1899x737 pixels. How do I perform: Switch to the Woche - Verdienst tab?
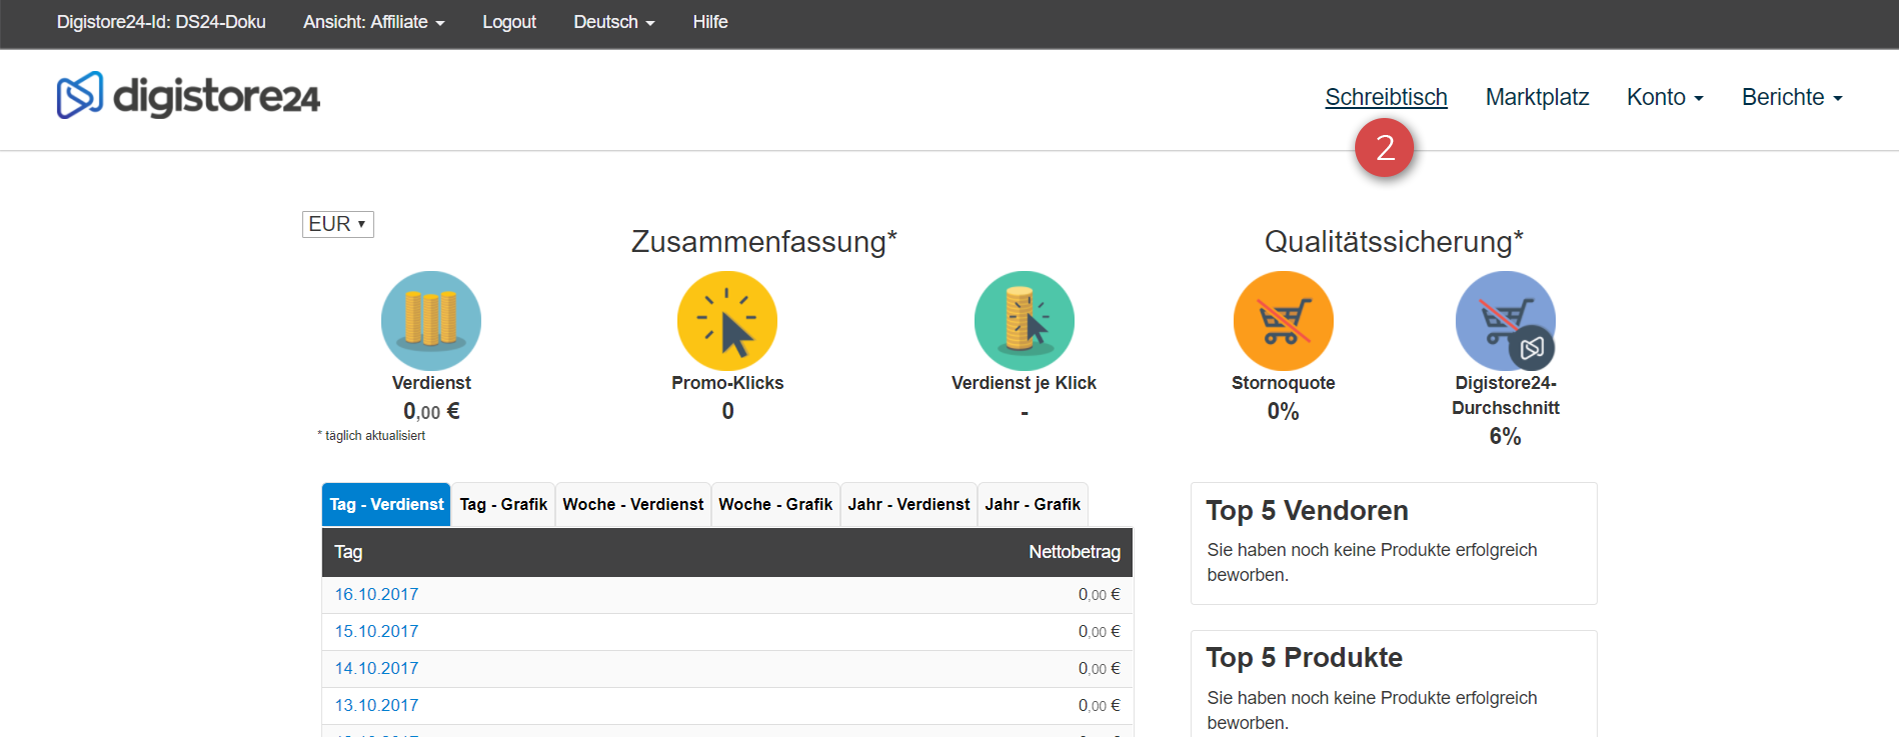[633, 504]
